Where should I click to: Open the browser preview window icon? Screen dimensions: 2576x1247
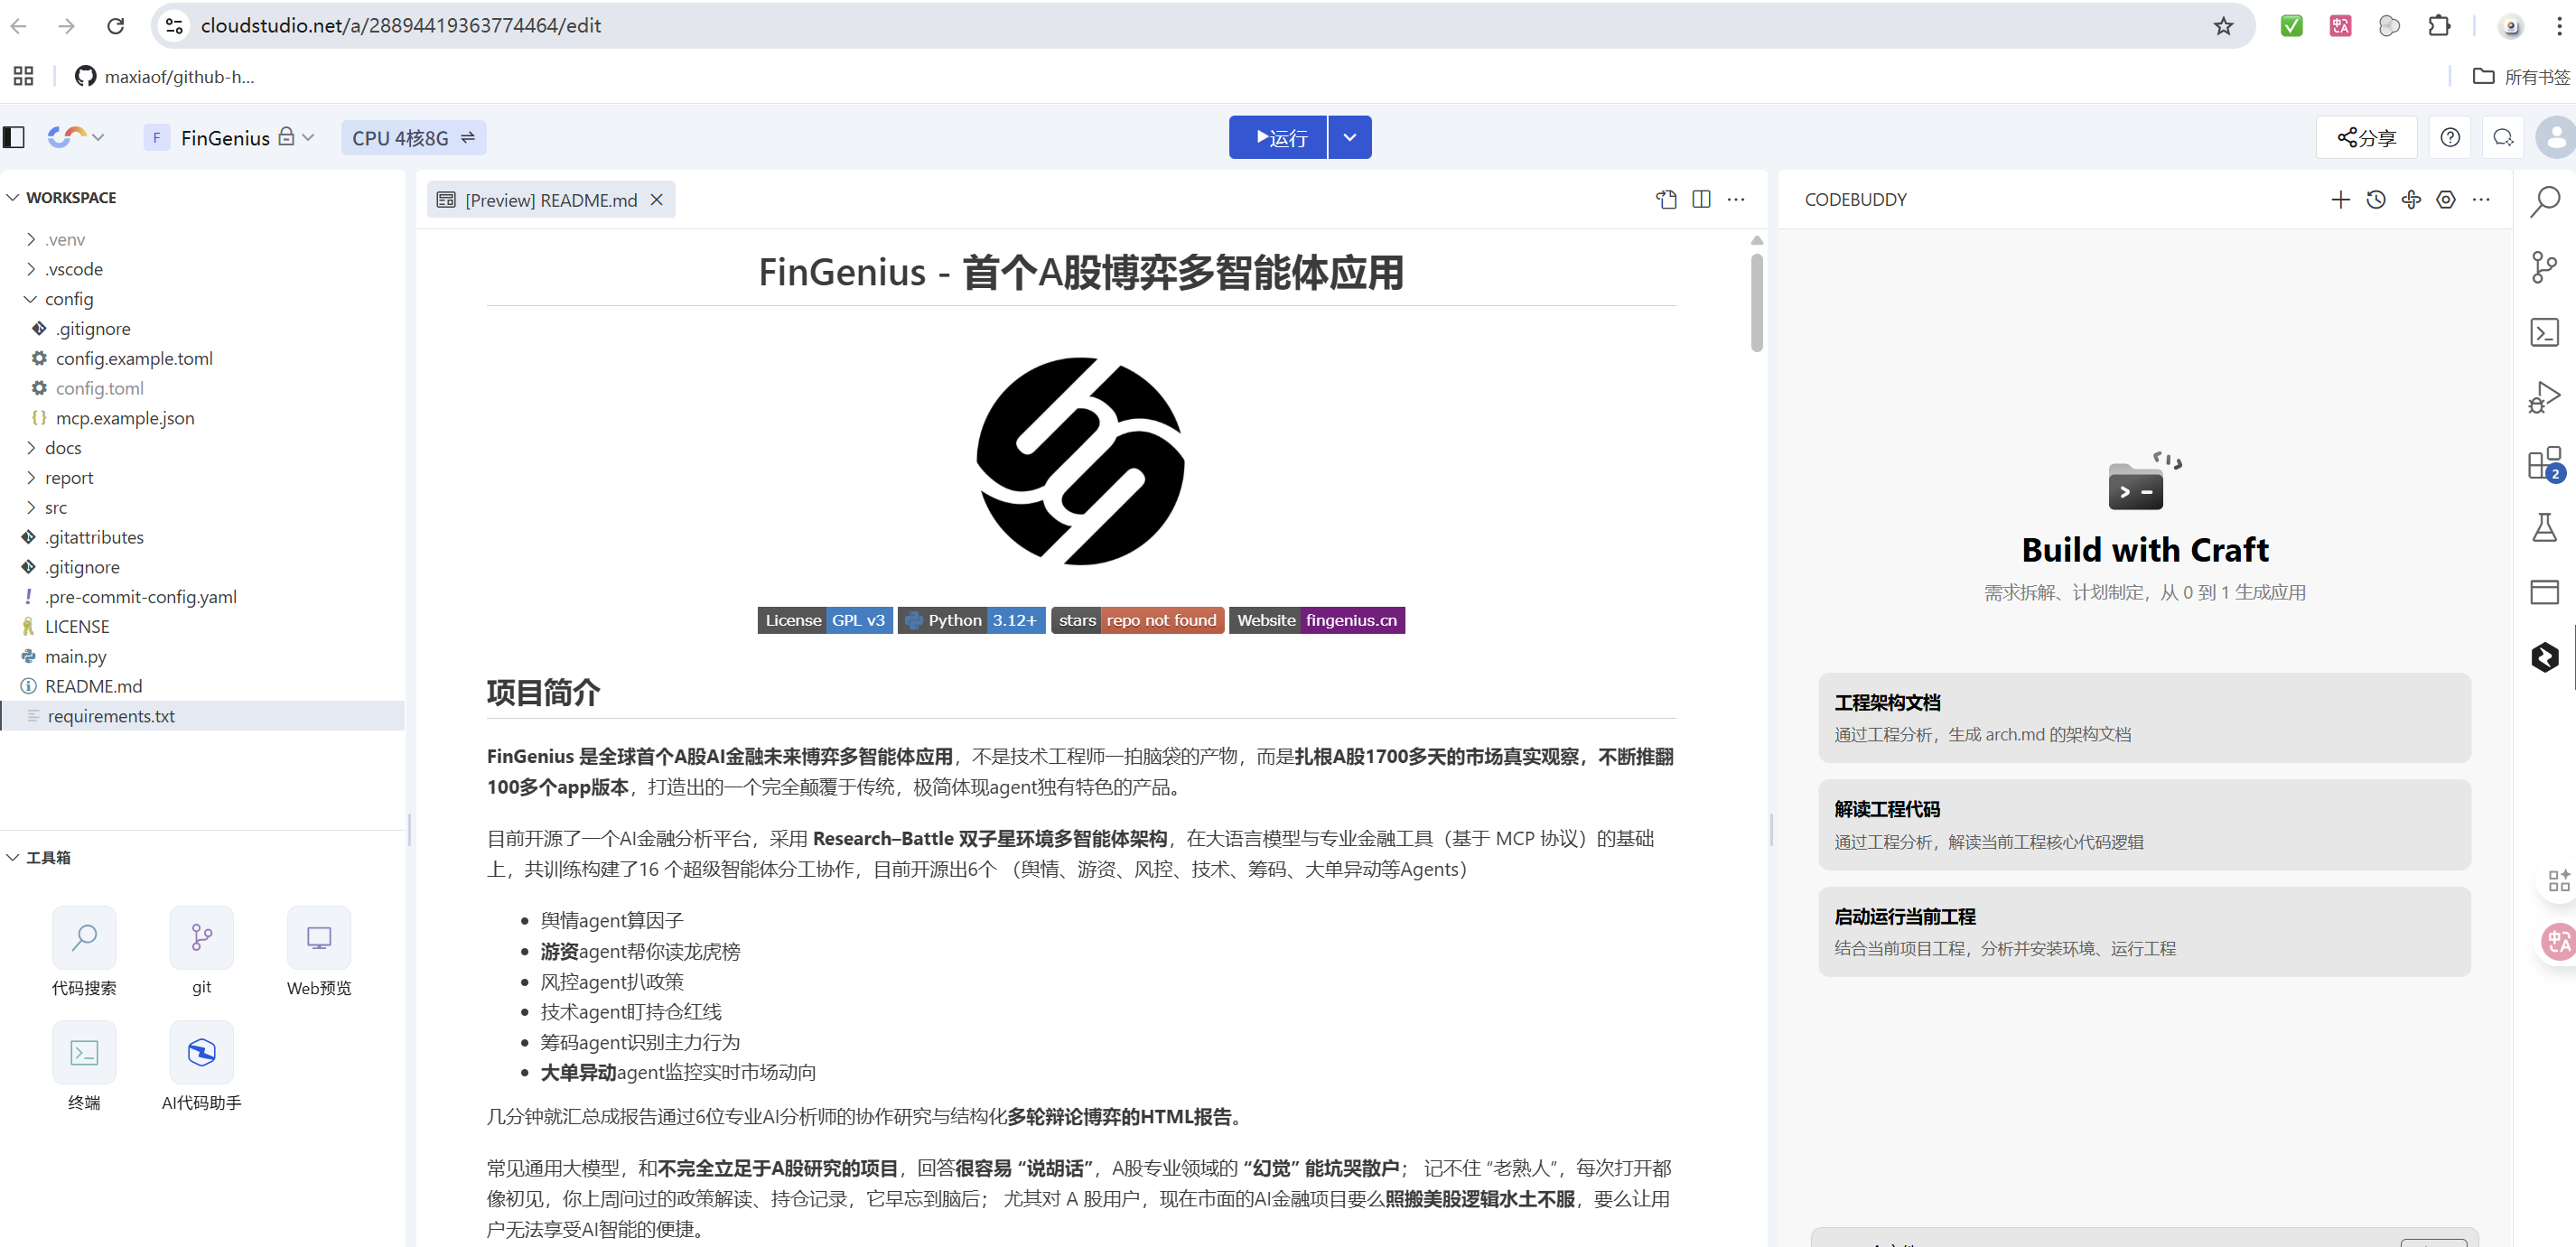[2545, 592]
